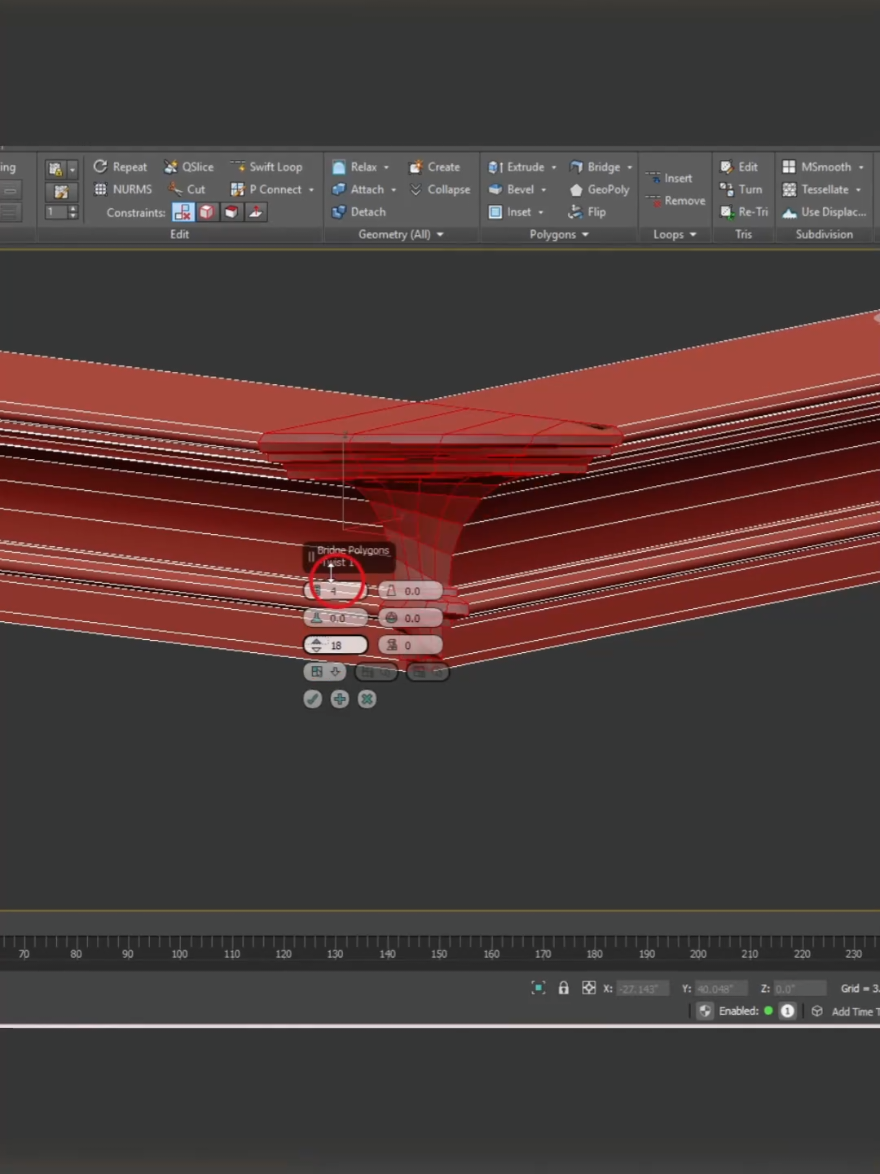Click the Bevel tool
Screen dimensions: 880x1174
point(511,189)
